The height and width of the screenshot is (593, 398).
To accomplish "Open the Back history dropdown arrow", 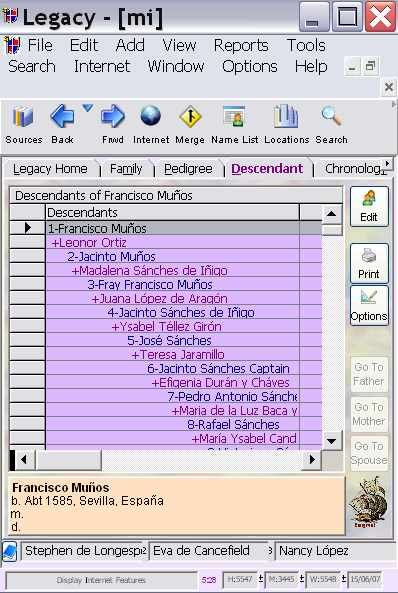I will 88,109.
